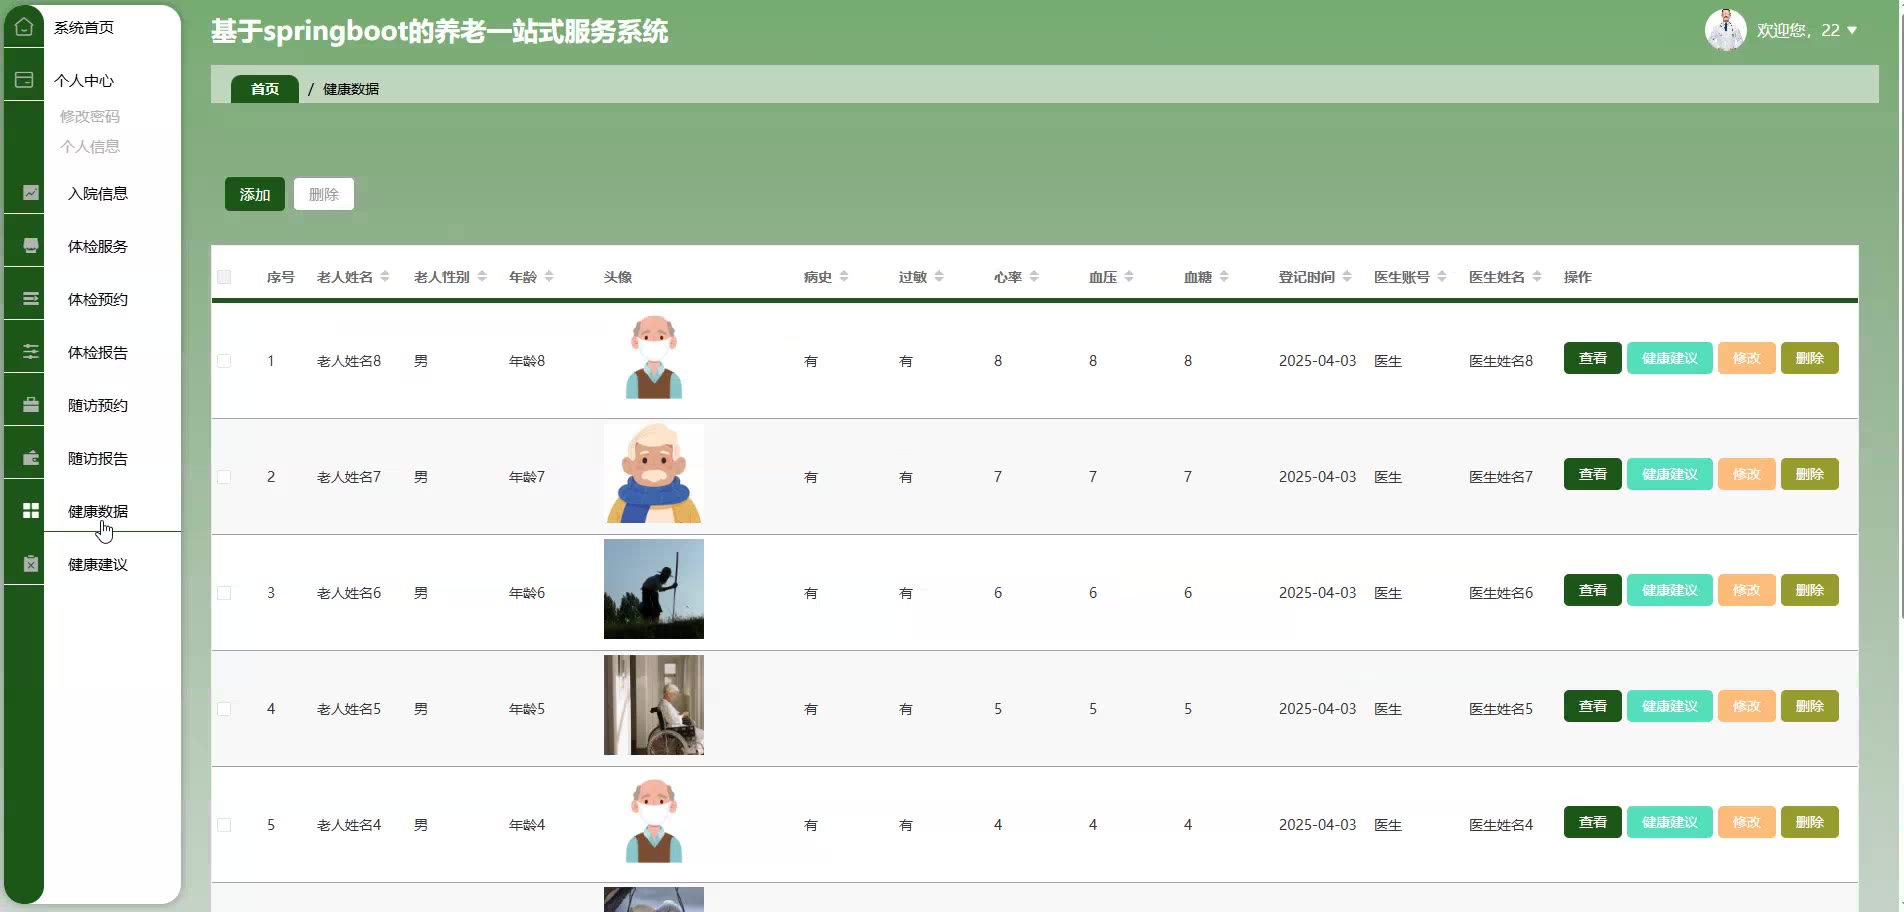Sort by the 过敏 column arrows
1904x912 pixels.
(x=939, y=277)
